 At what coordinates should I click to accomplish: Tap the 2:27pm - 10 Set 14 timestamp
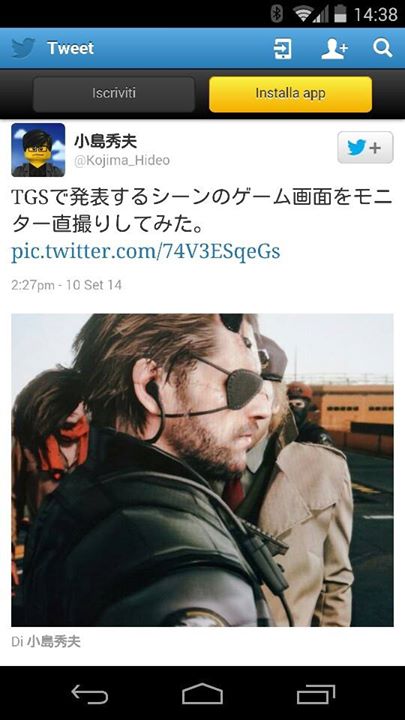67,285
